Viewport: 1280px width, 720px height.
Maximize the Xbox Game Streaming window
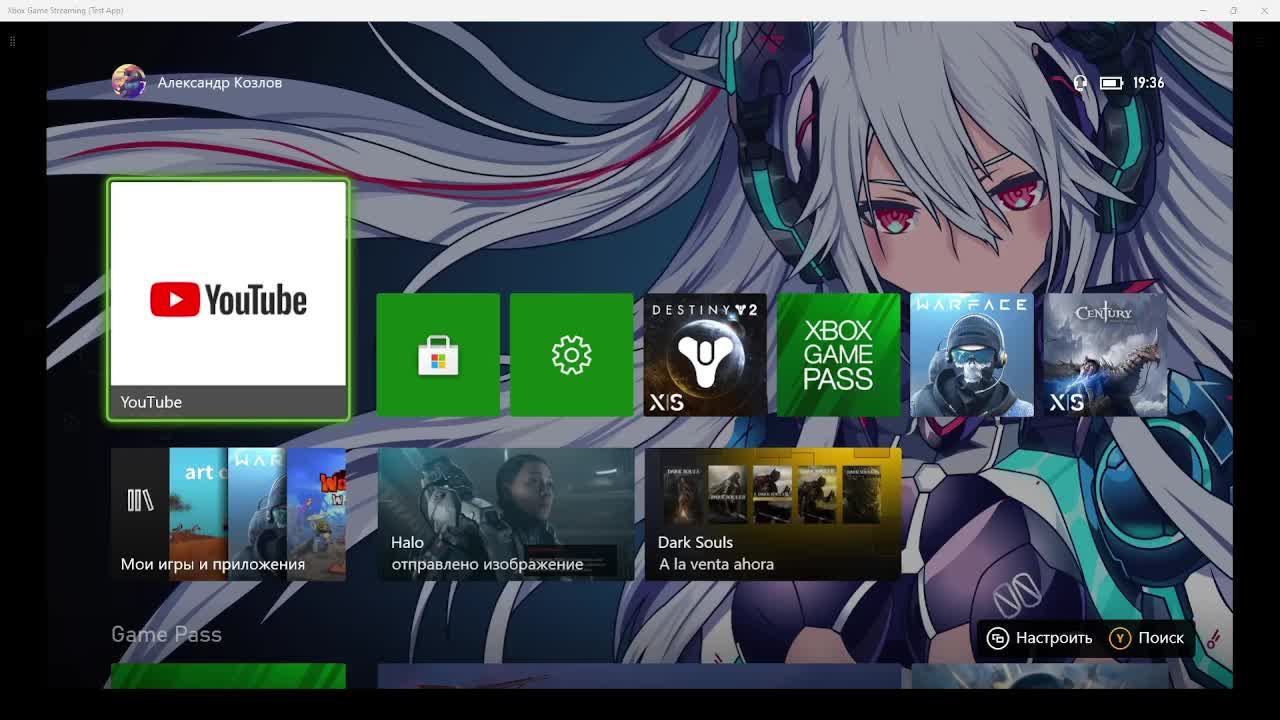[1233, 10]
